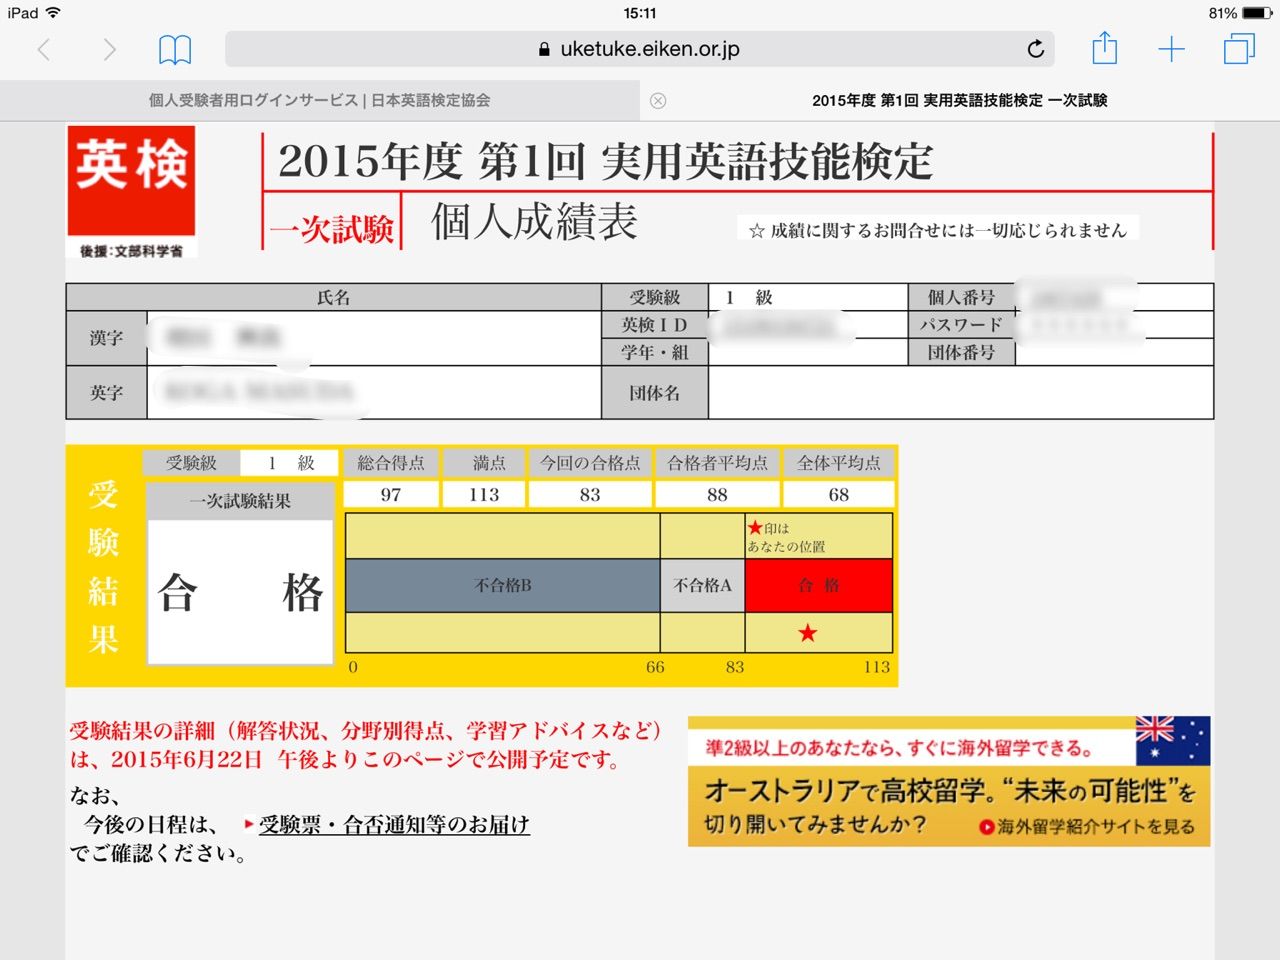
Task: Click the gray 不合格B bar segment
Action: tap(503, 586)
